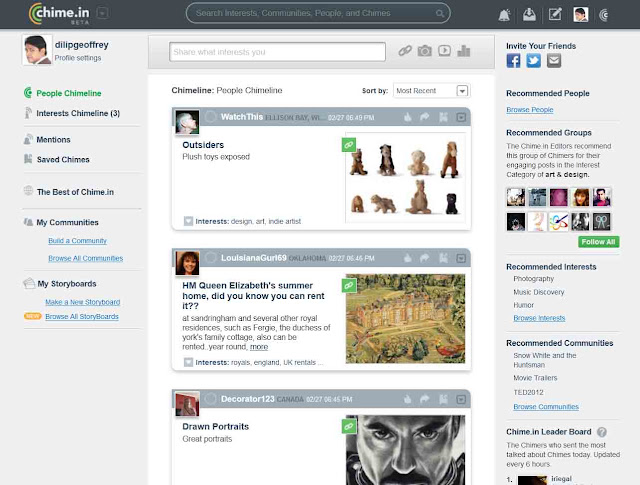
Task: Click the search magnifier icon
Action: [x=440, y=13]
